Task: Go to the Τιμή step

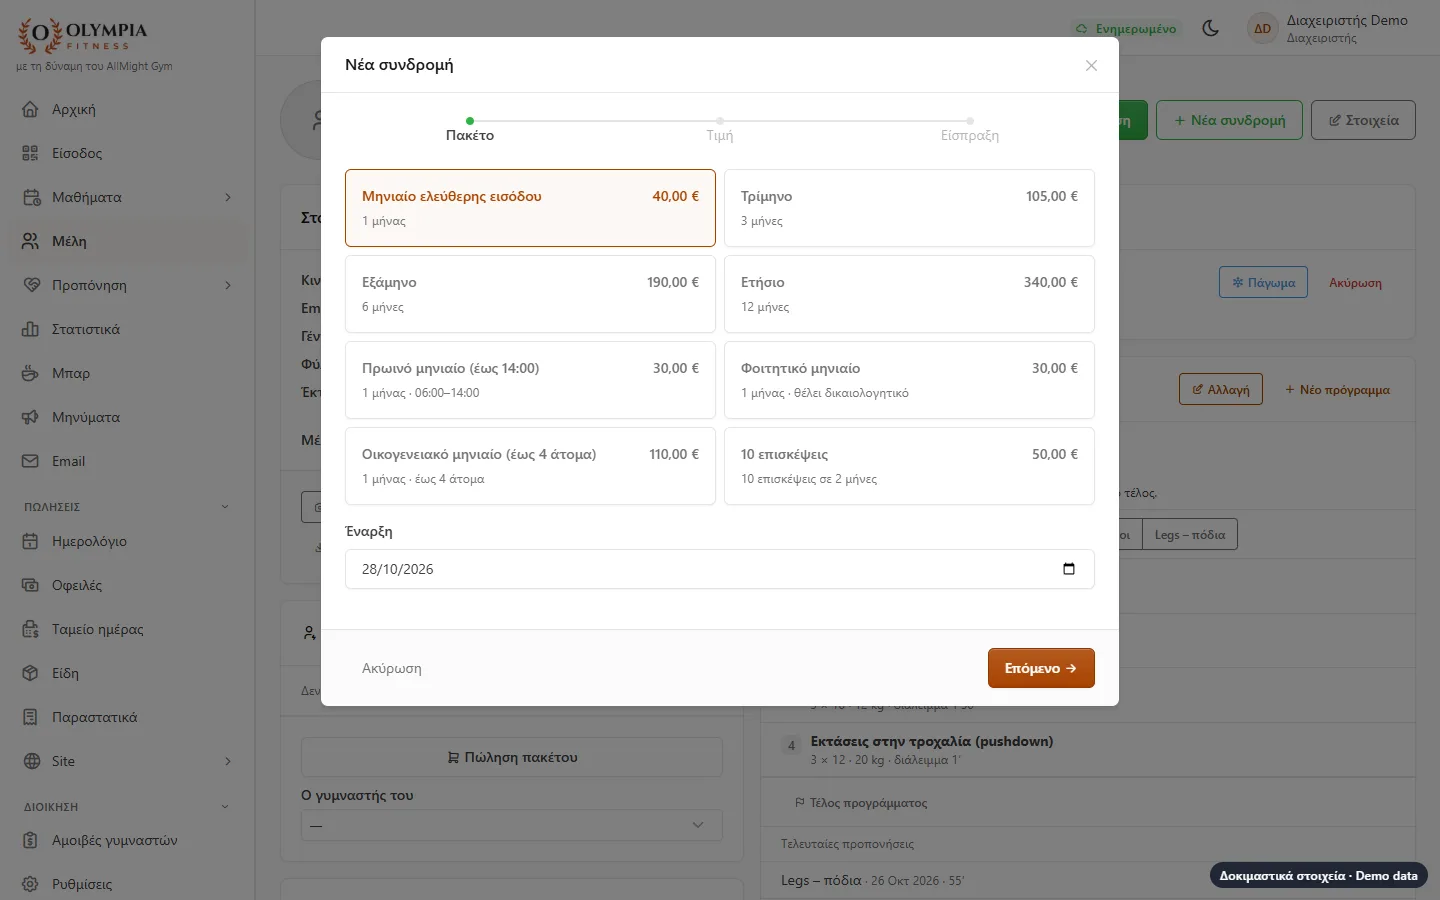Action: [720, 130]
